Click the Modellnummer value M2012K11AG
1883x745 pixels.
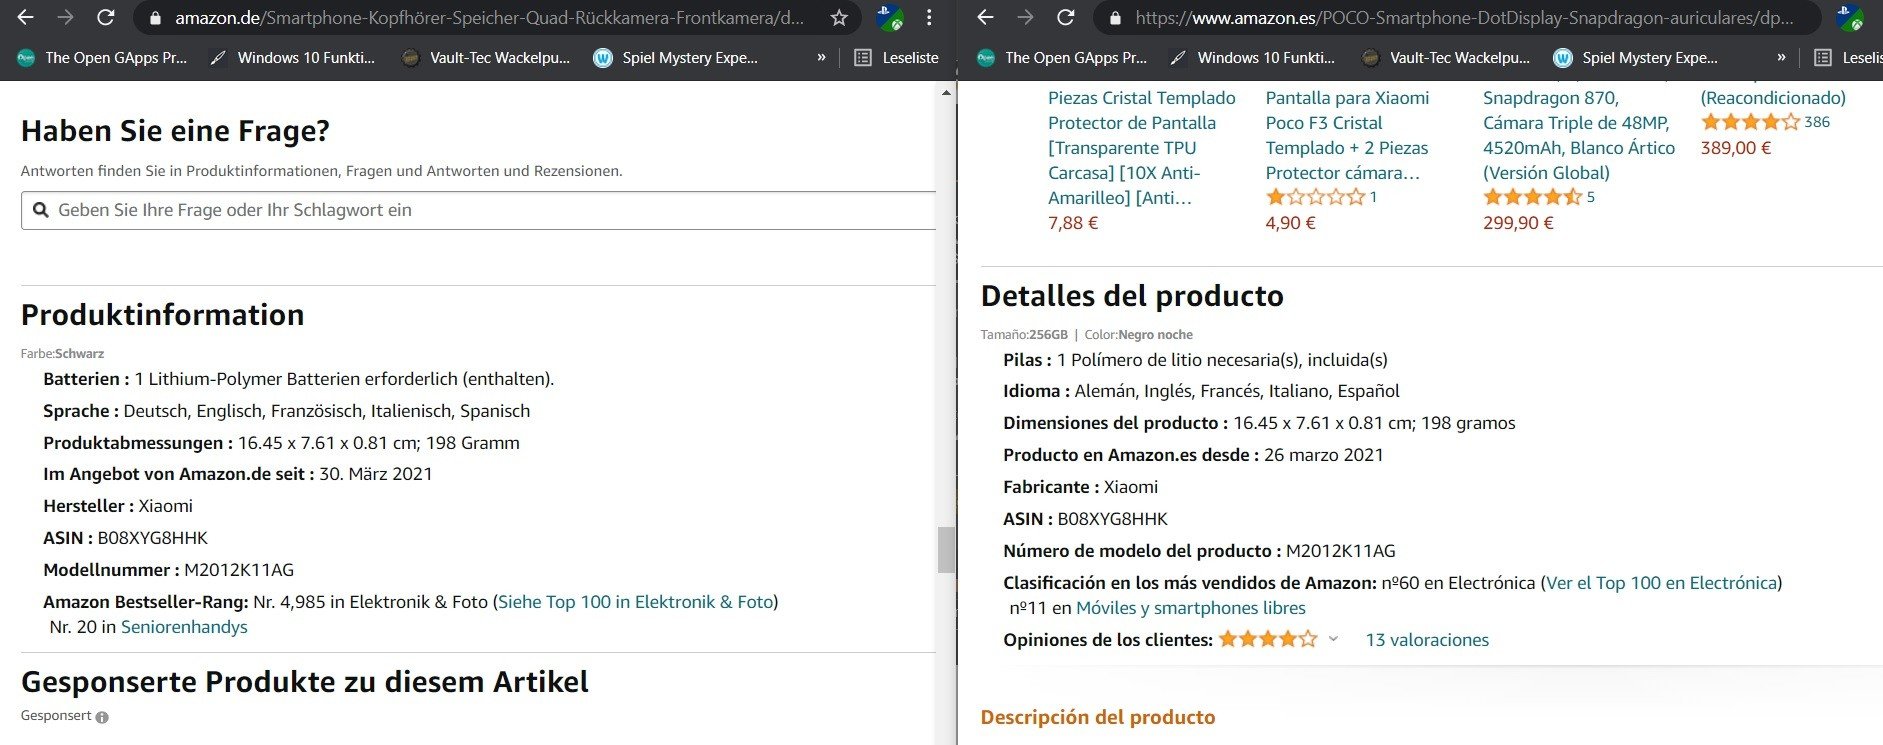[239, 570]
